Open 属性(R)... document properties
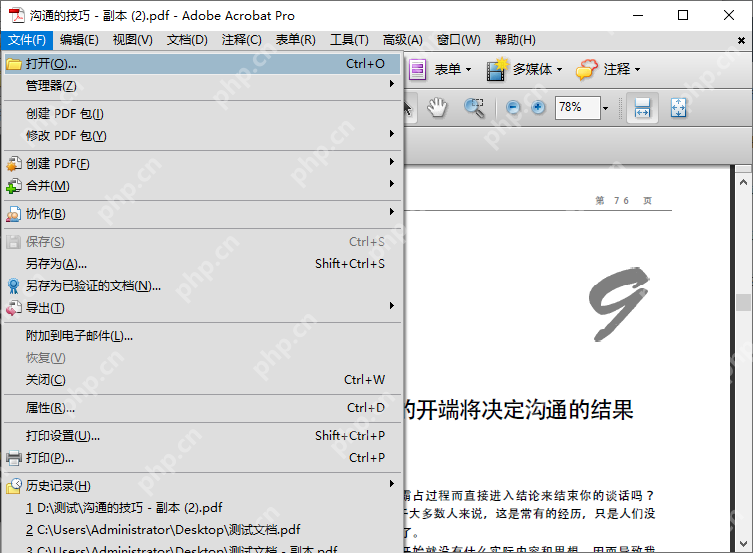The height and width of the screenshot is (553, 753). point(202,408)
